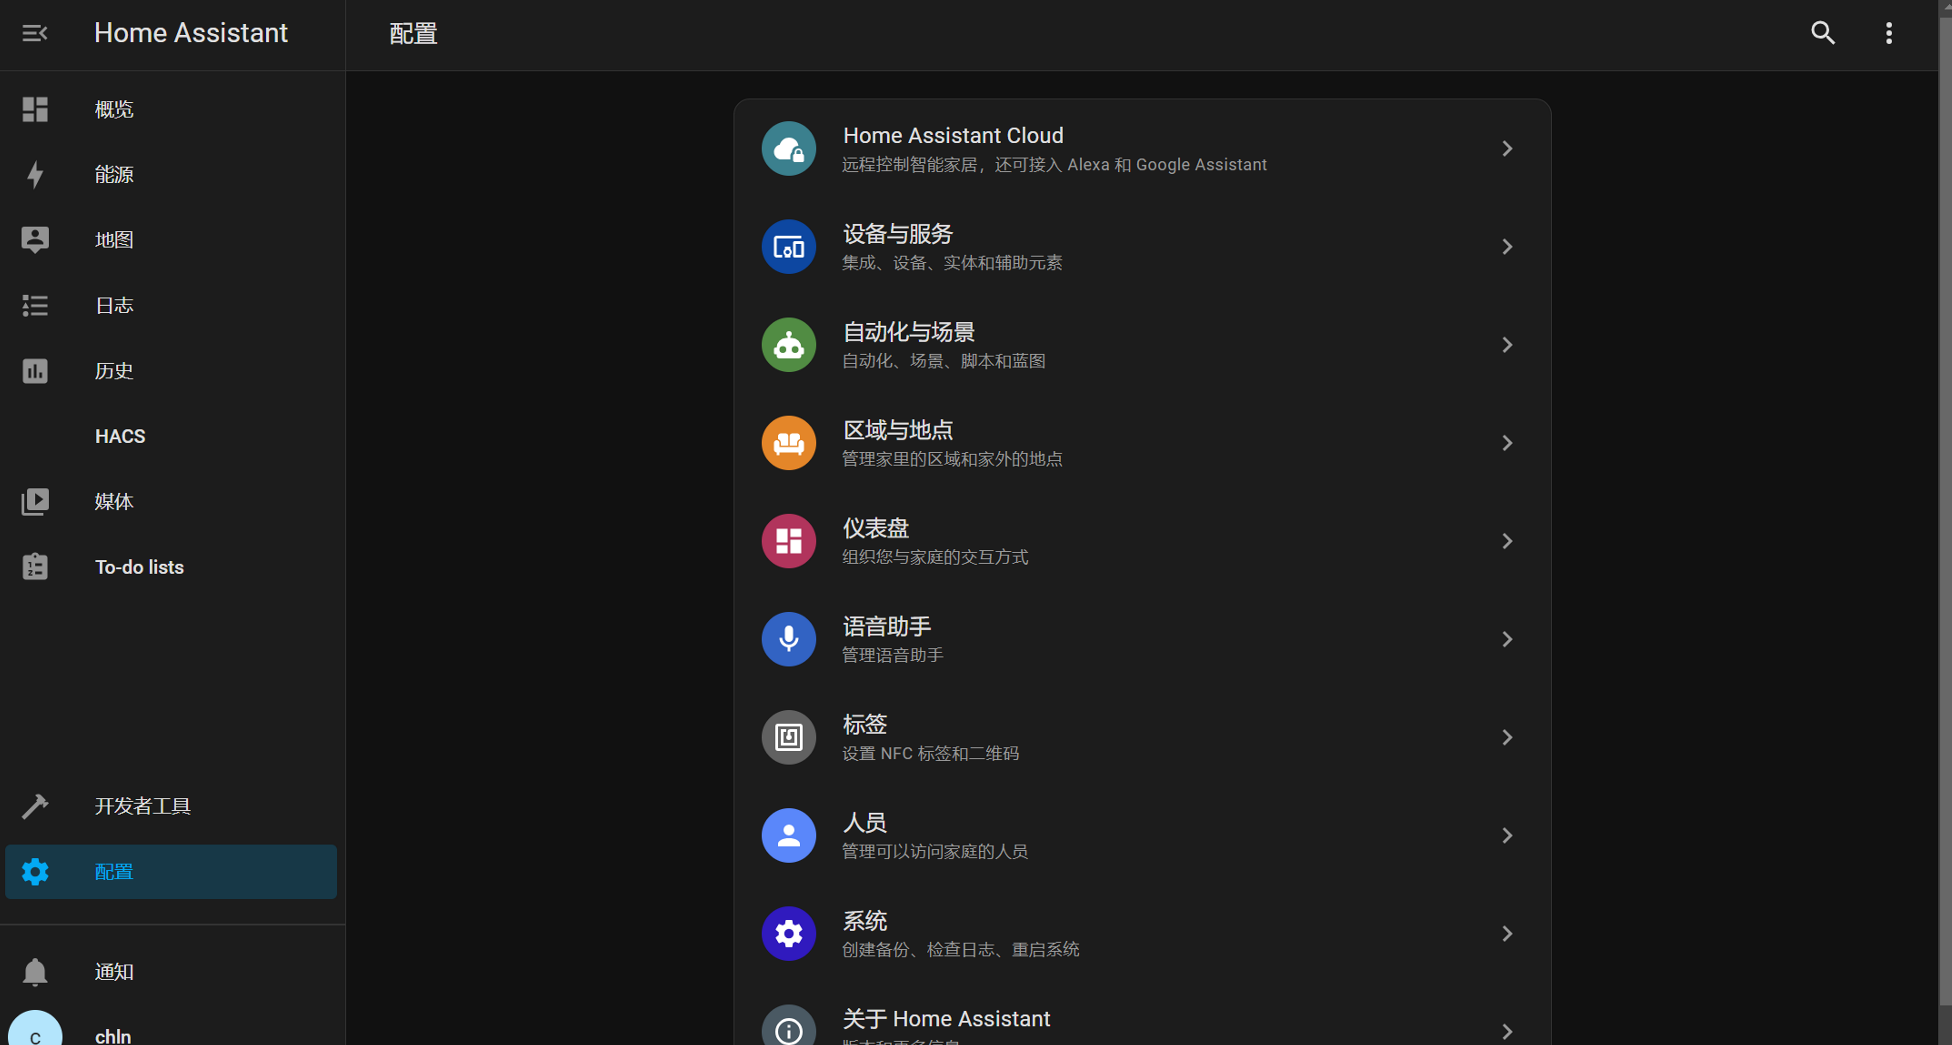Click the chln user avatar

pos(35,1030)
